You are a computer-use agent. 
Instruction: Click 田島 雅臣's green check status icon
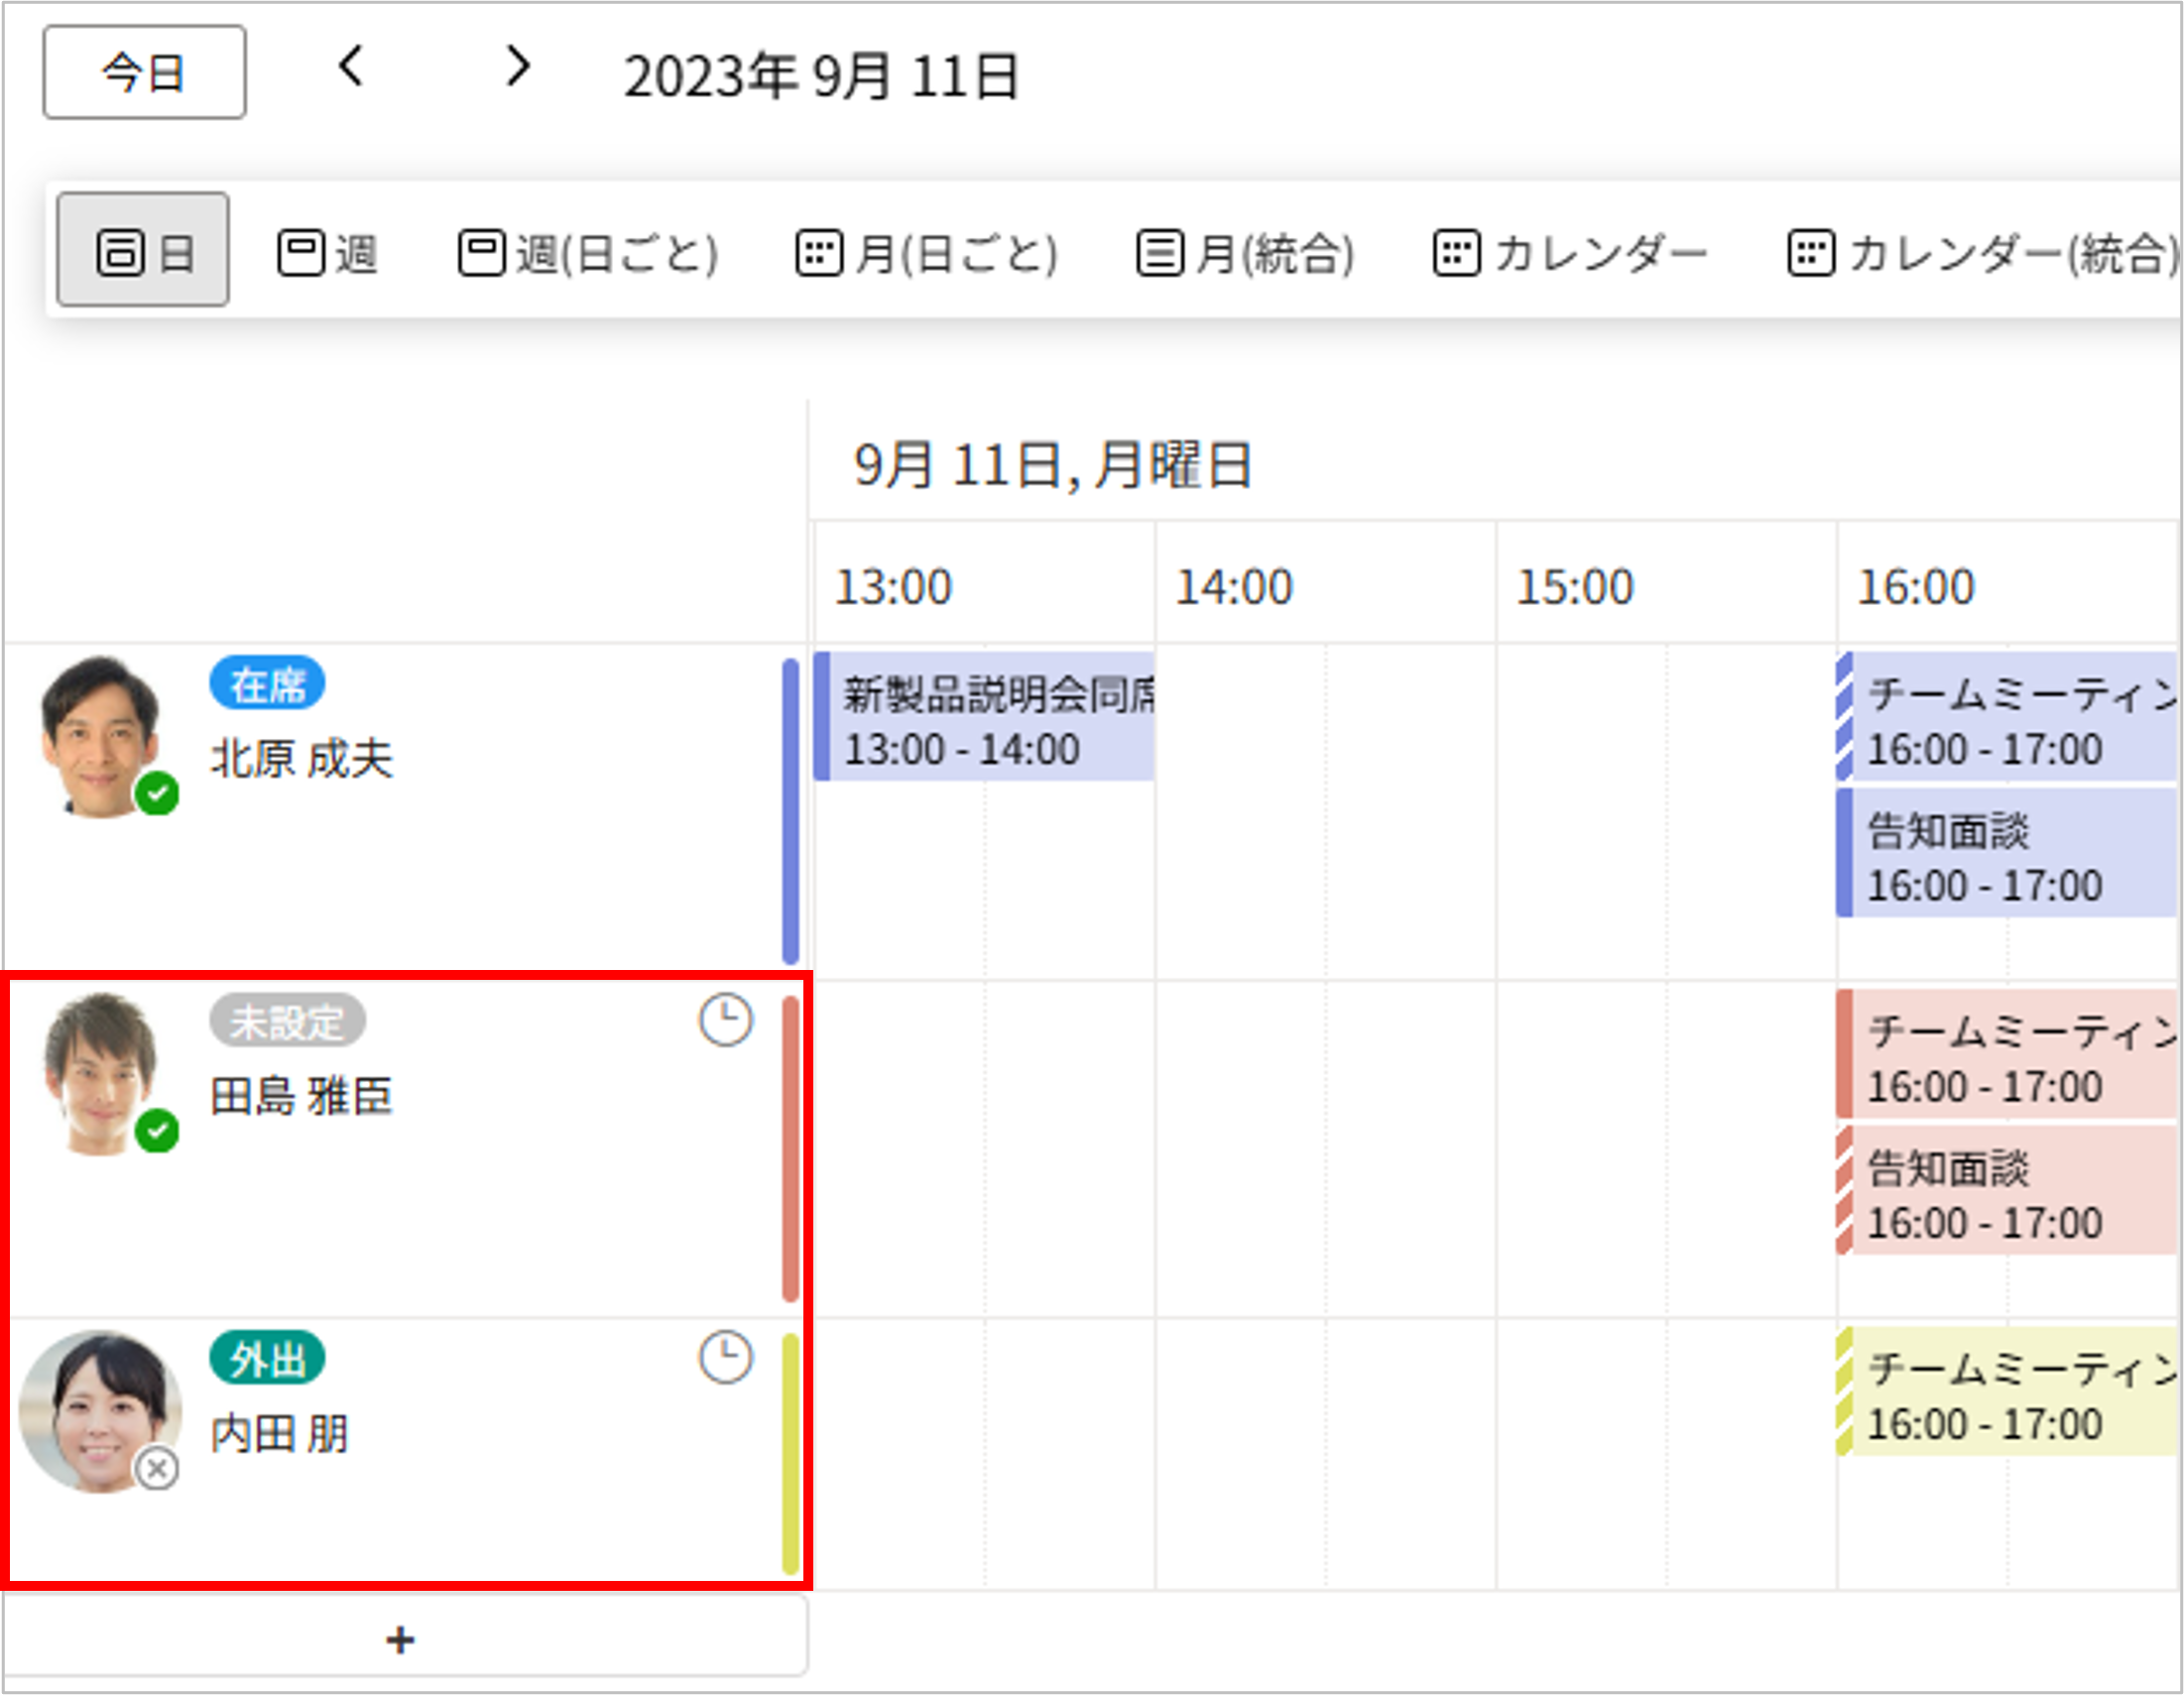click(157, 1131)
